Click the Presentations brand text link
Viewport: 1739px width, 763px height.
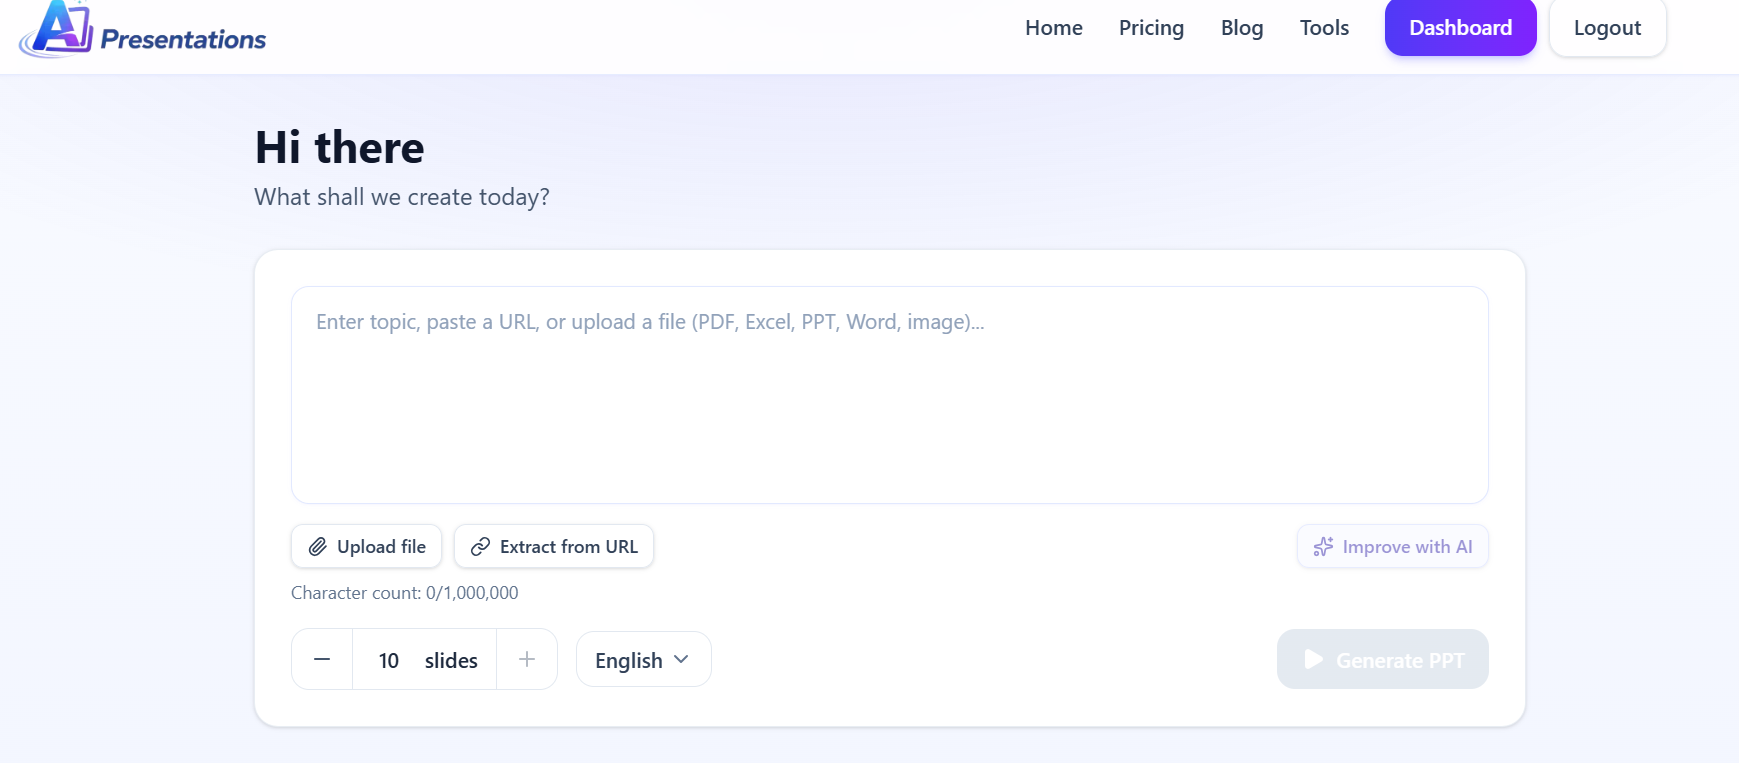[183, 39]
